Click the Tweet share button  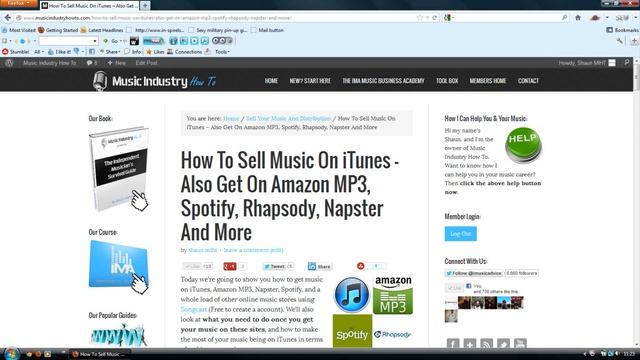274,267
